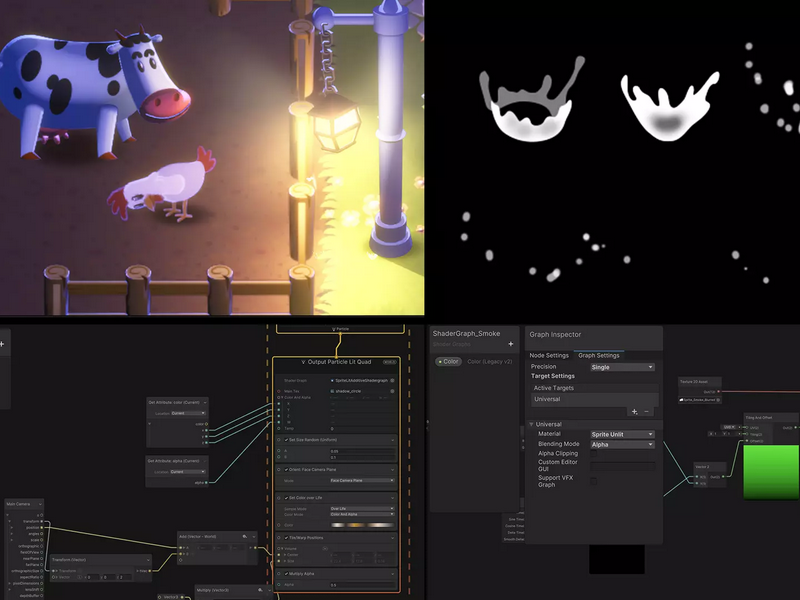Toggle the Set Color over Life checkbox

pyautogui.click(x=286, y=497)
